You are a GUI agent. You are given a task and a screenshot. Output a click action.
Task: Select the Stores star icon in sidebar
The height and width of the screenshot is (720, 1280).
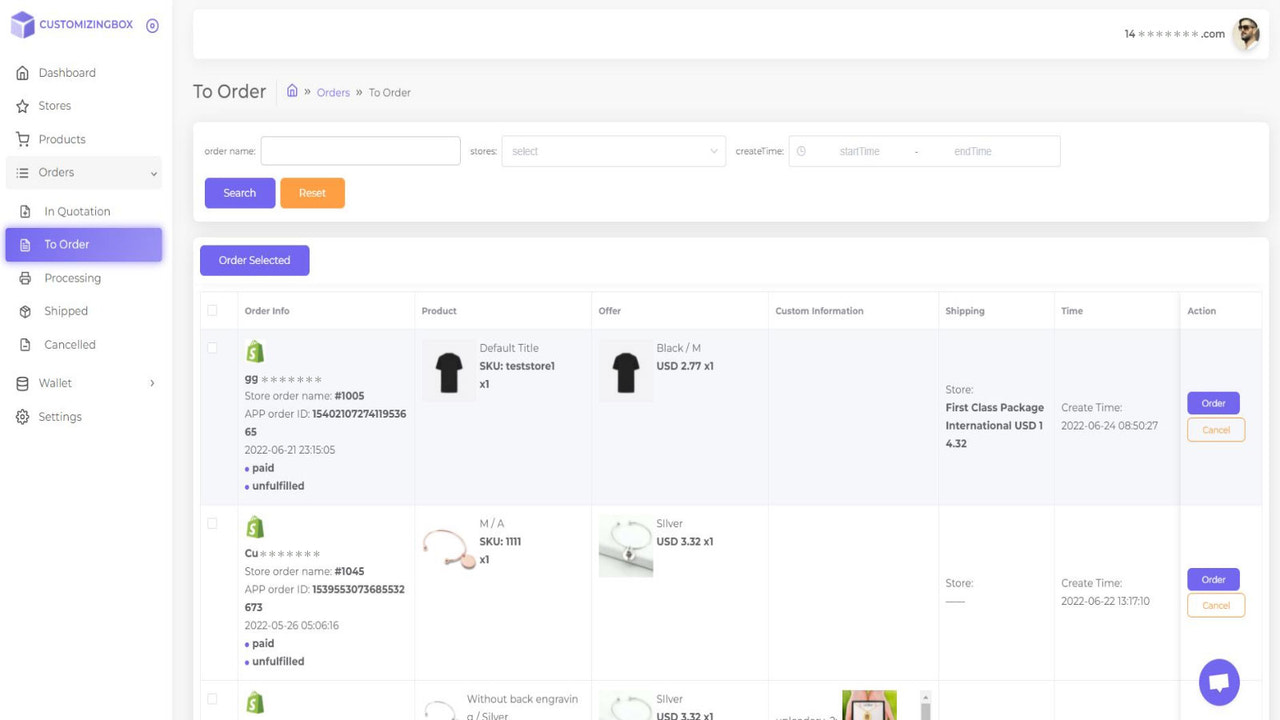[23, 105]
